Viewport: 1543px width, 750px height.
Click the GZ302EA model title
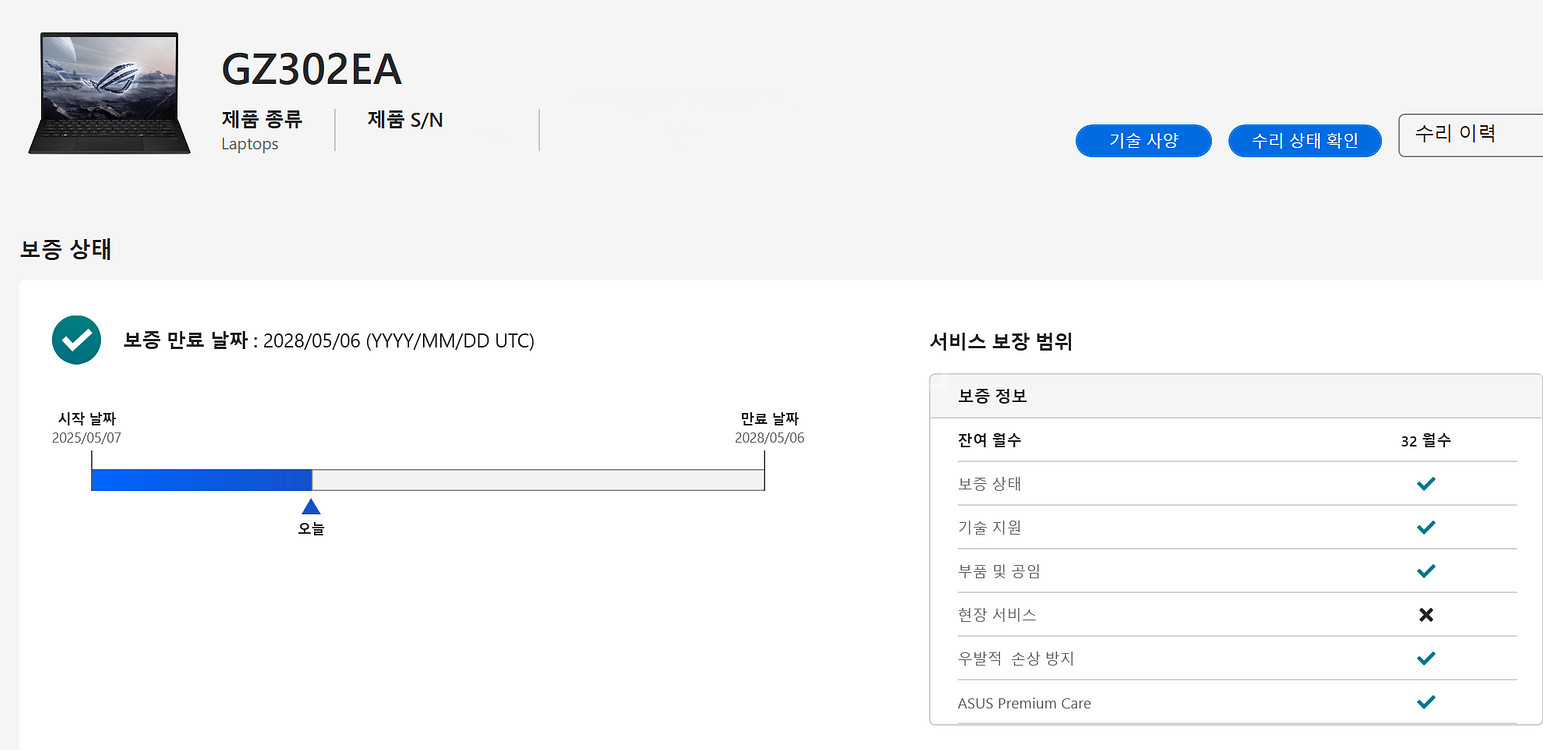[x=311, y=69]
